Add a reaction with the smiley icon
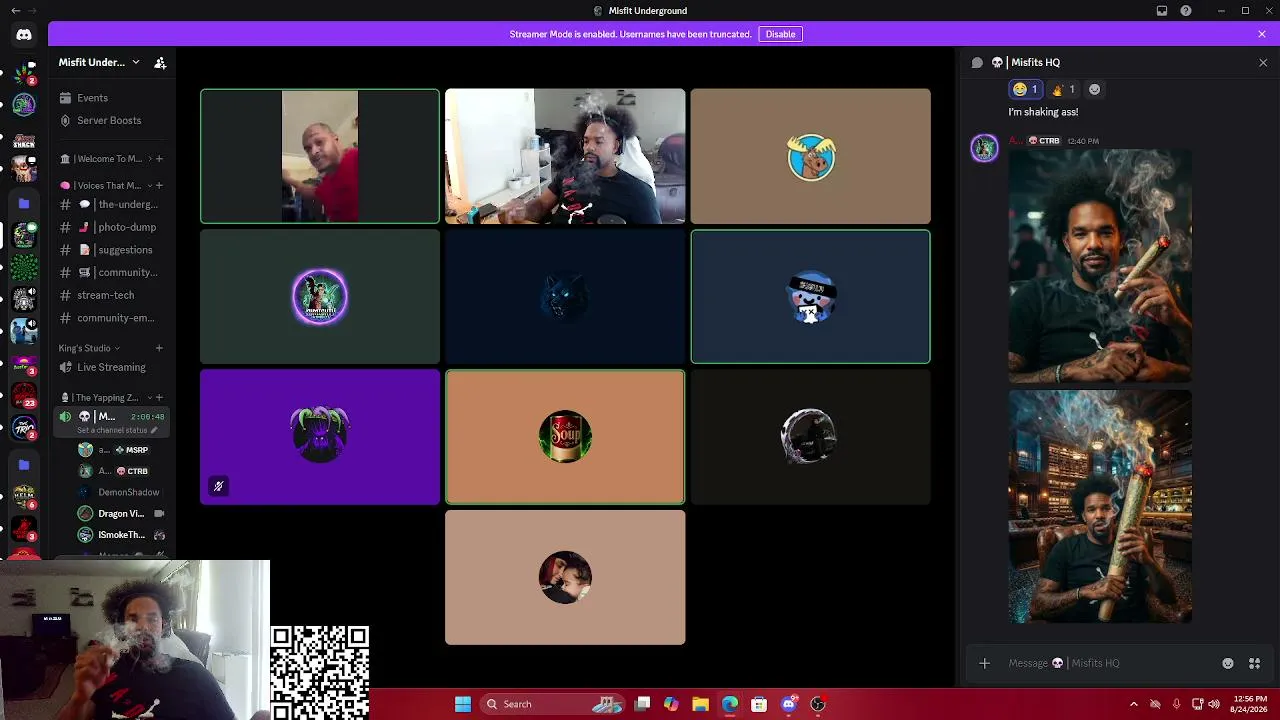The width and height of the screenshot is (1280, 720). coord(1094,89)
